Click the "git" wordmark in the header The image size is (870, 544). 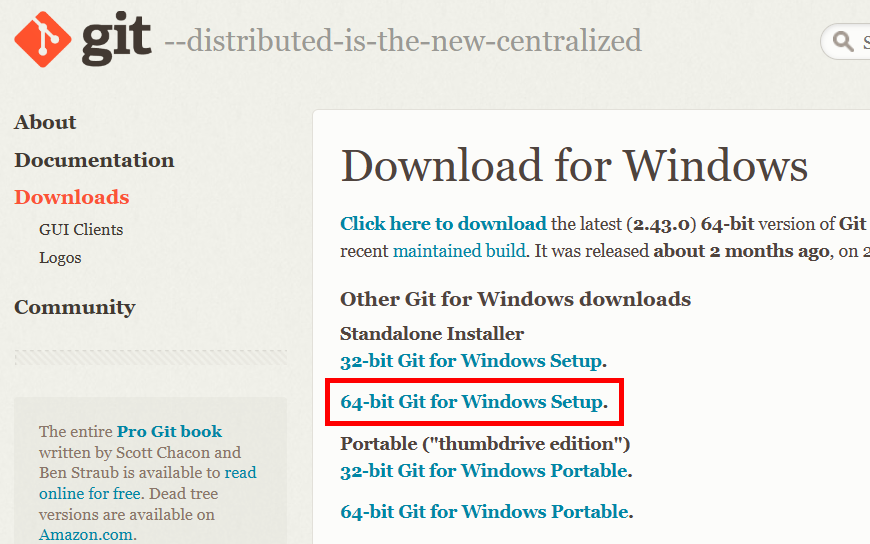tap(116, 38)
